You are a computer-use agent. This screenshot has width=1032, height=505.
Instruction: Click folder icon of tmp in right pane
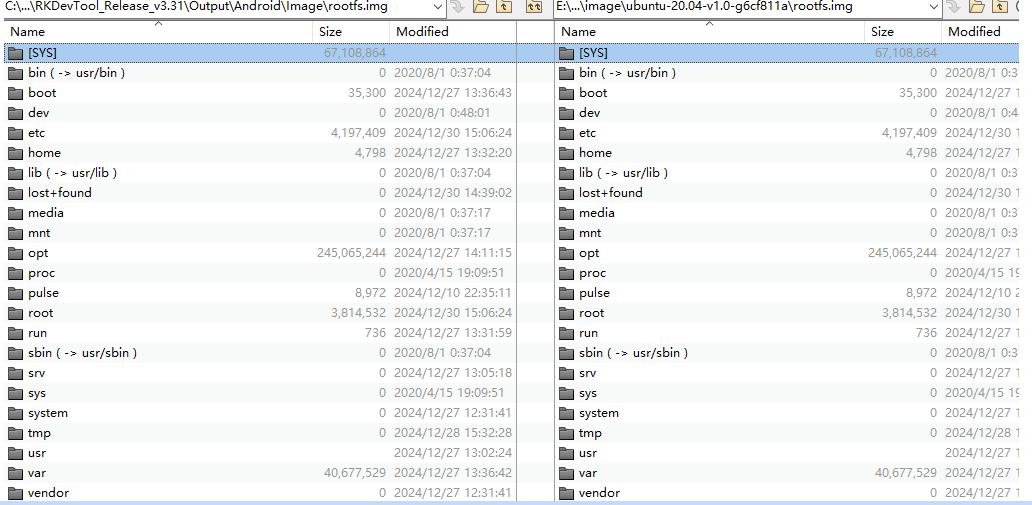pos(567,433)
